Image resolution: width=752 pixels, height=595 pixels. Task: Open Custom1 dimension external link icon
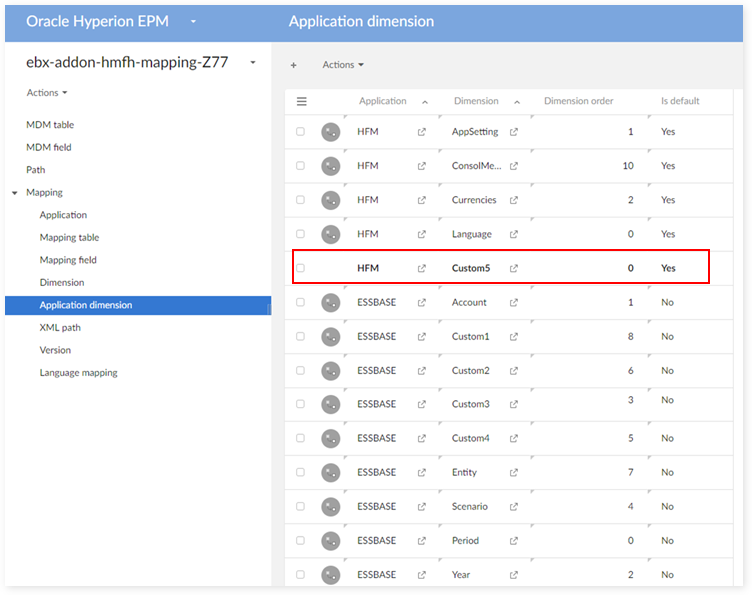point(514,337)
